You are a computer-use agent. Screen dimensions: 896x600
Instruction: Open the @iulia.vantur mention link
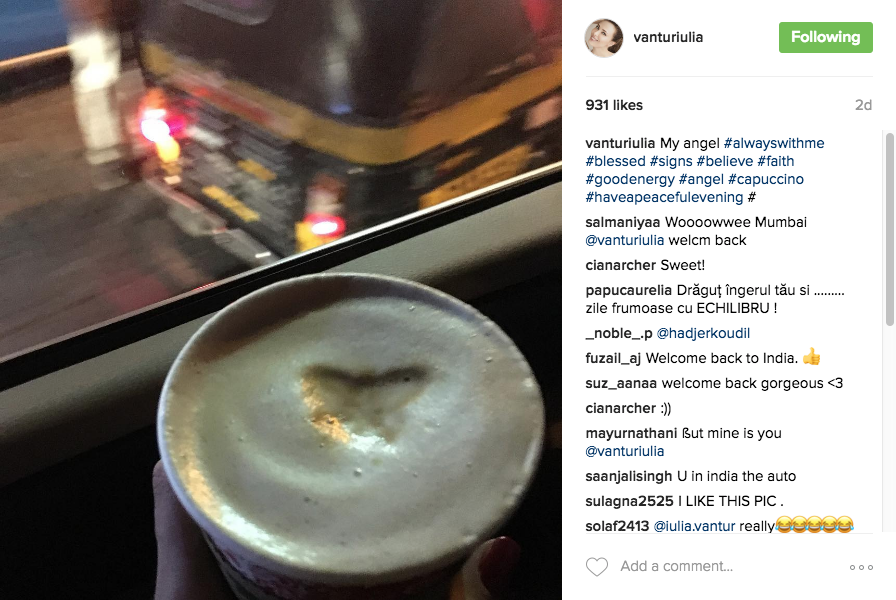pyautogui.click(x=694, y=526)
